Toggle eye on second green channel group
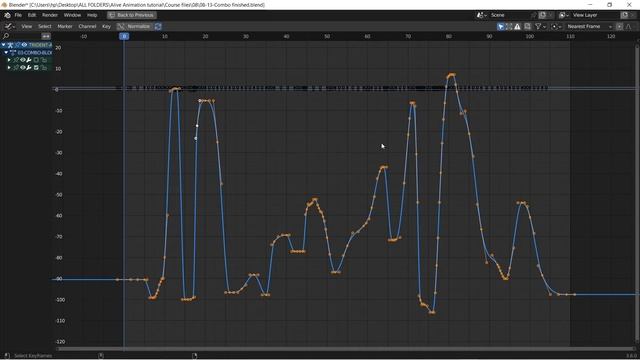The image size is (640, 360). (23, 67)
